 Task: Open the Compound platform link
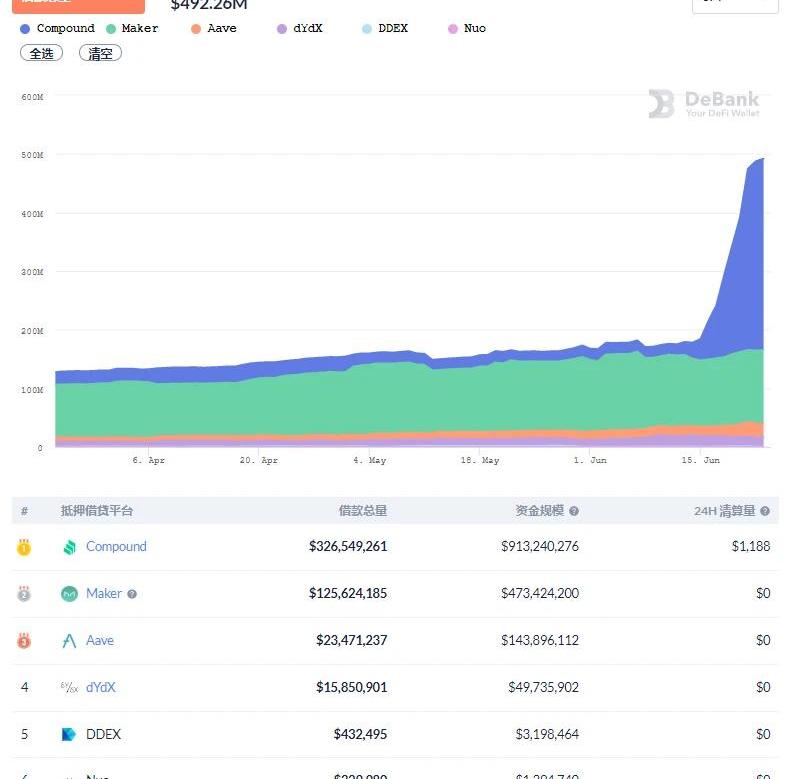pos(116,546)
